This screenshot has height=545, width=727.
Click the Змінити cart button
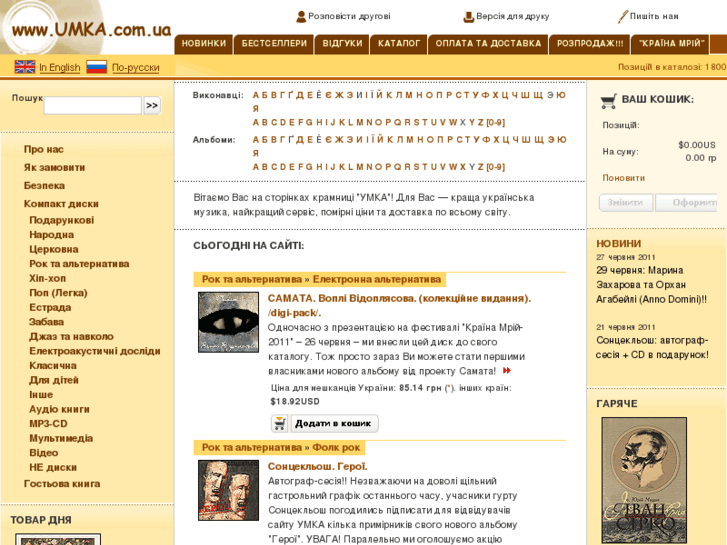(x=626, y=203)
